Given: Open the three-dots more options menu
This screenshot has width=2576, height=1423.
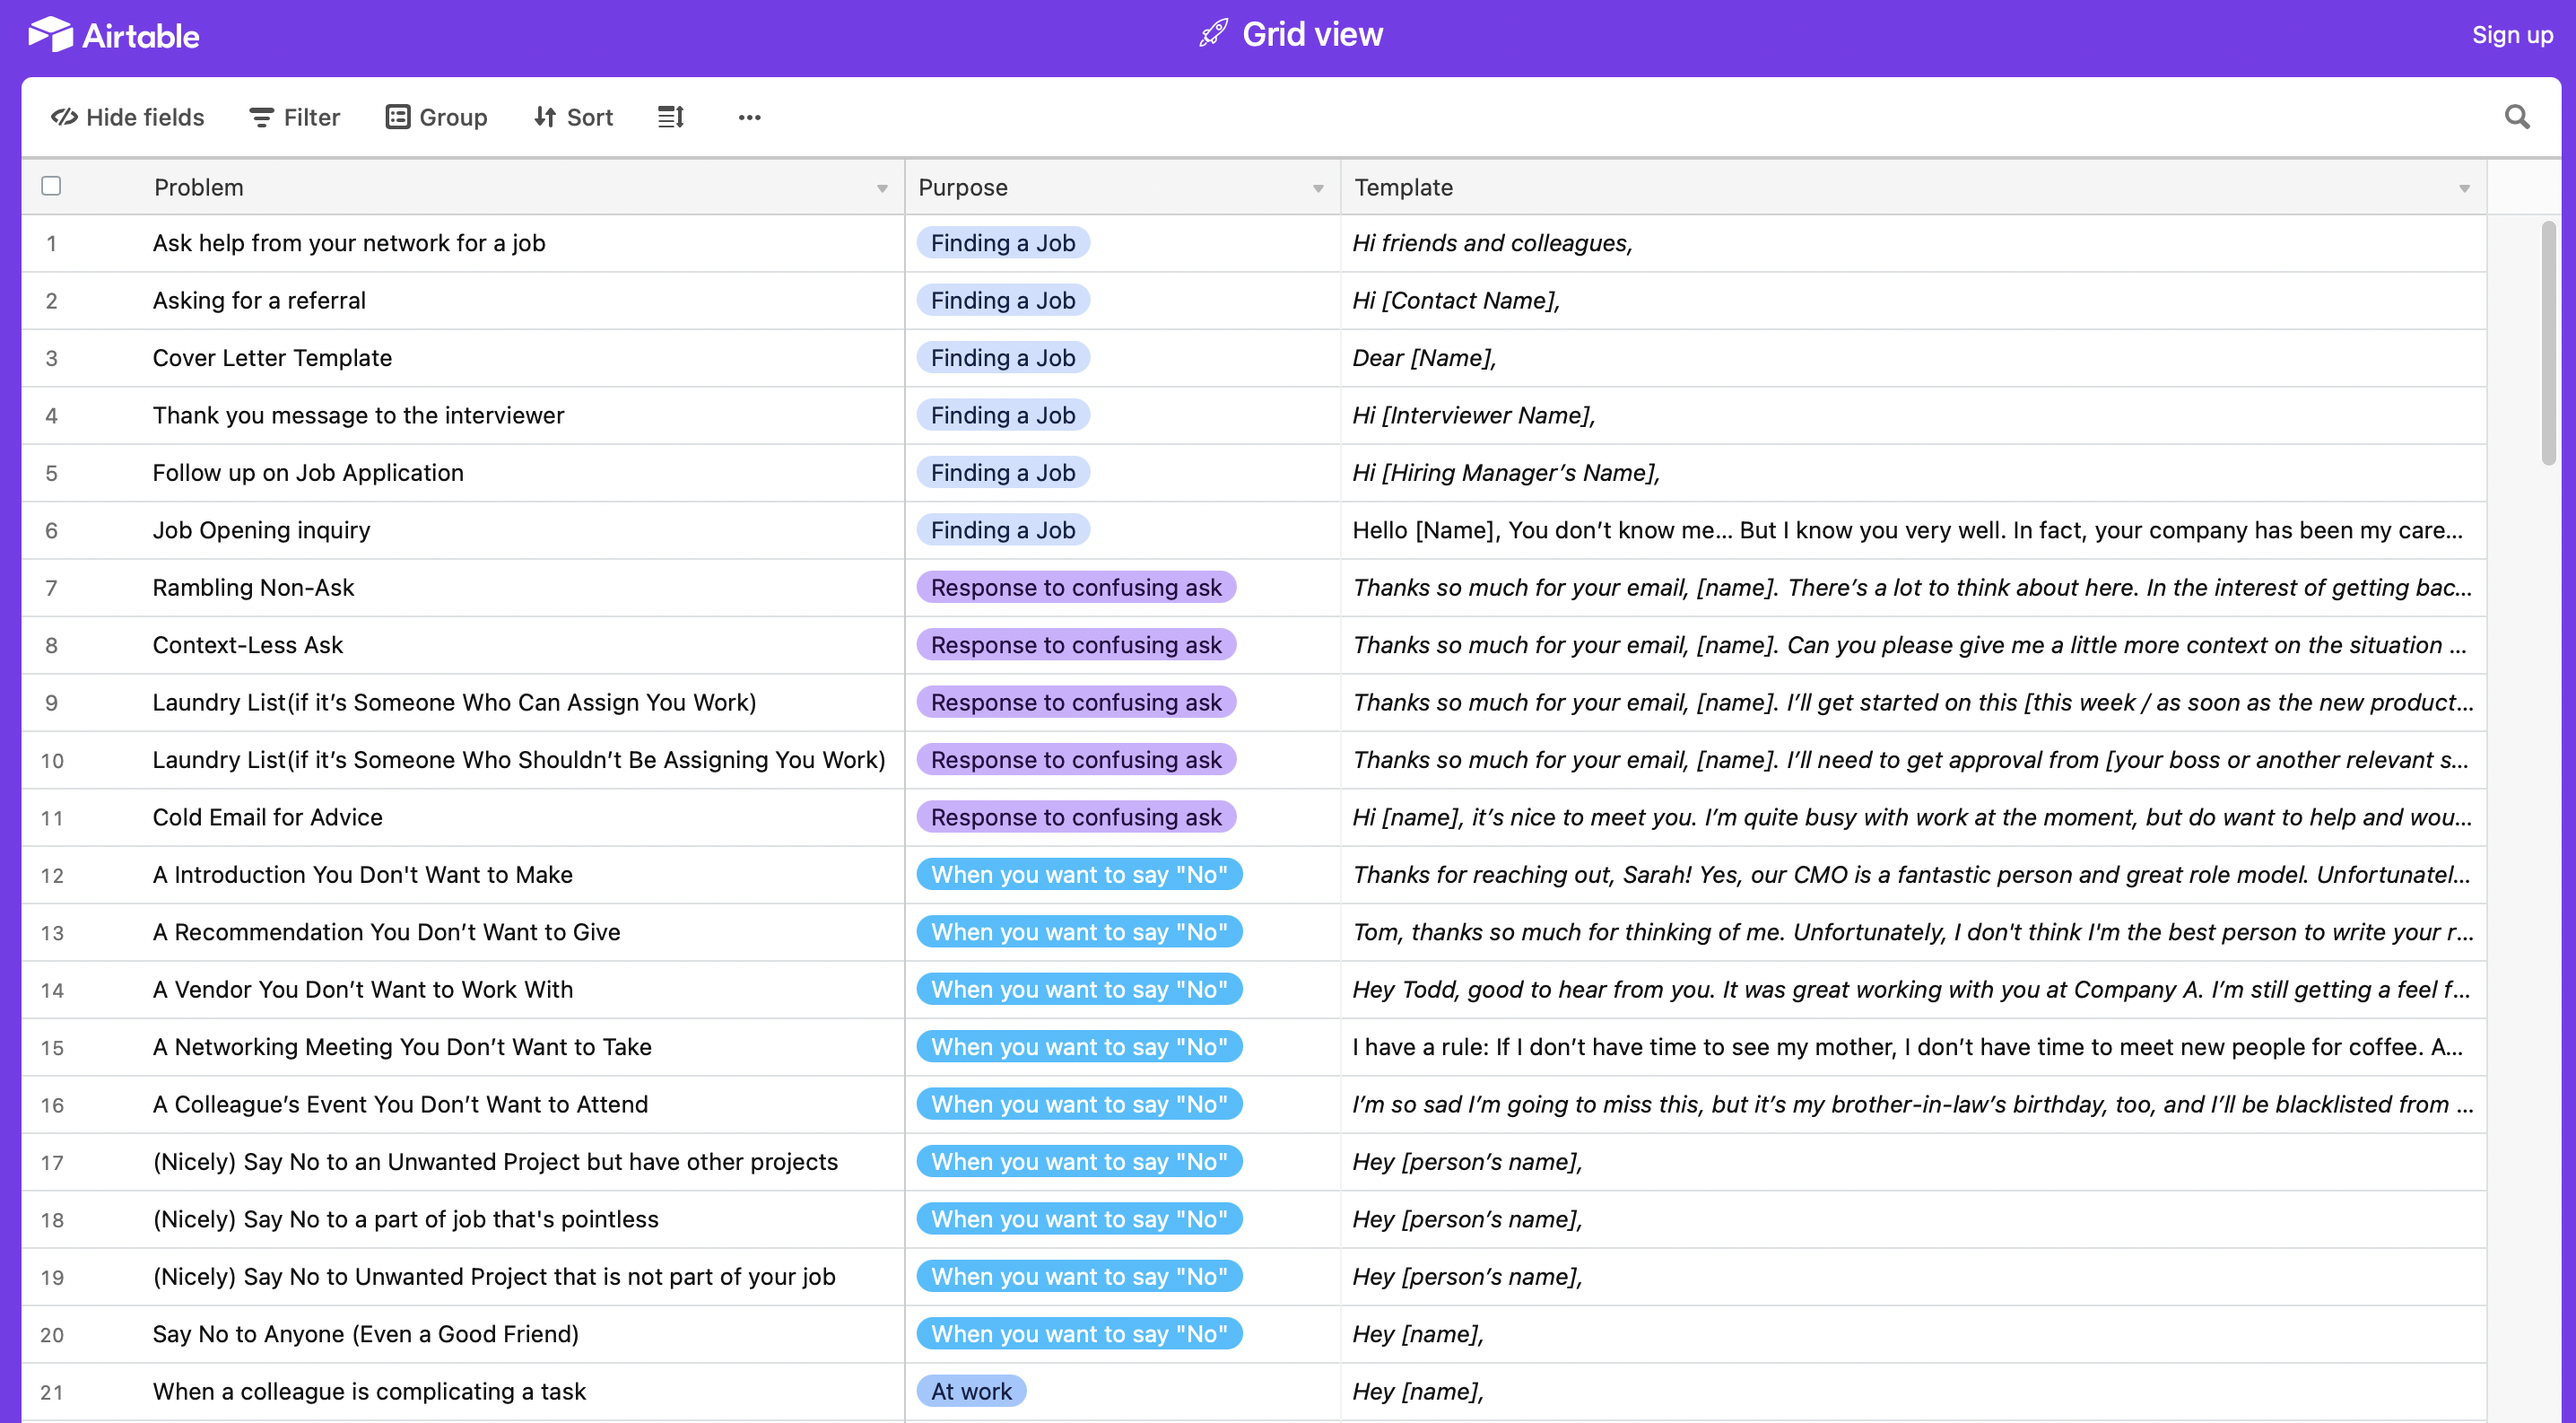Looking at the screenshot, I should coord(749,117).
